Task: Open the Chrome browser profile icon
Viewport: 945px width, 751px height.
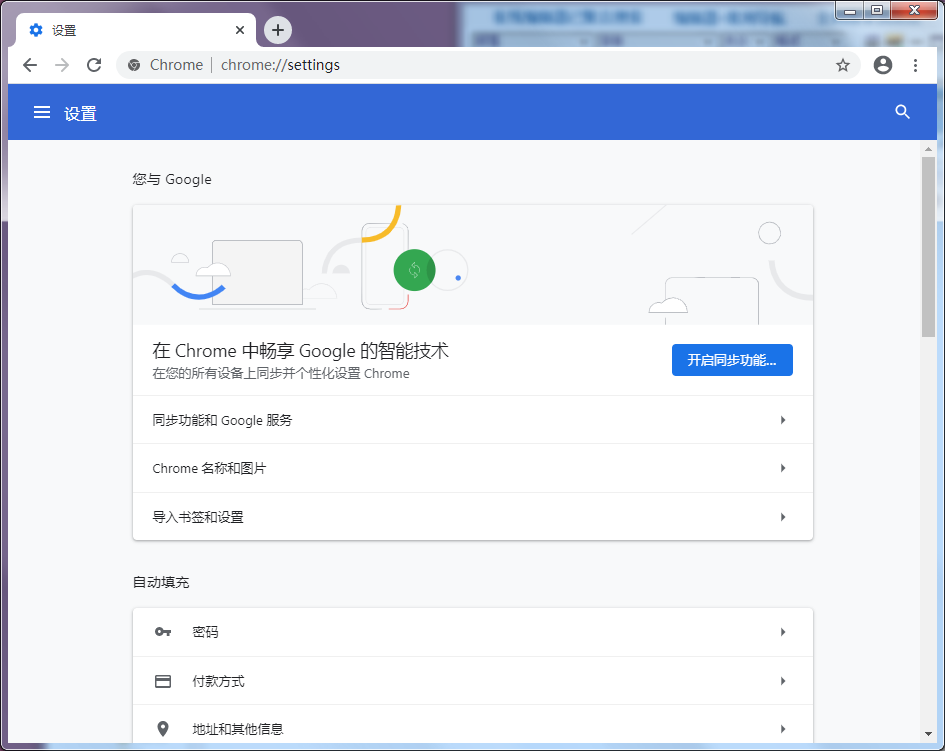Action: (x=883, y=64)
